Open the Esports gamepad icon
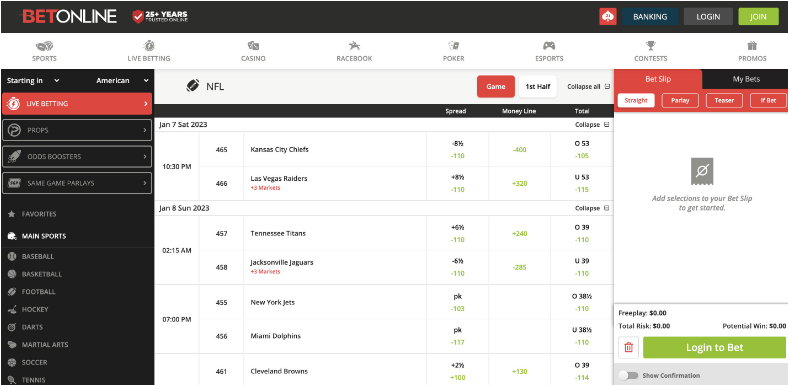Image resolution: width=788 pixels, height=385 pixels. 549,46
